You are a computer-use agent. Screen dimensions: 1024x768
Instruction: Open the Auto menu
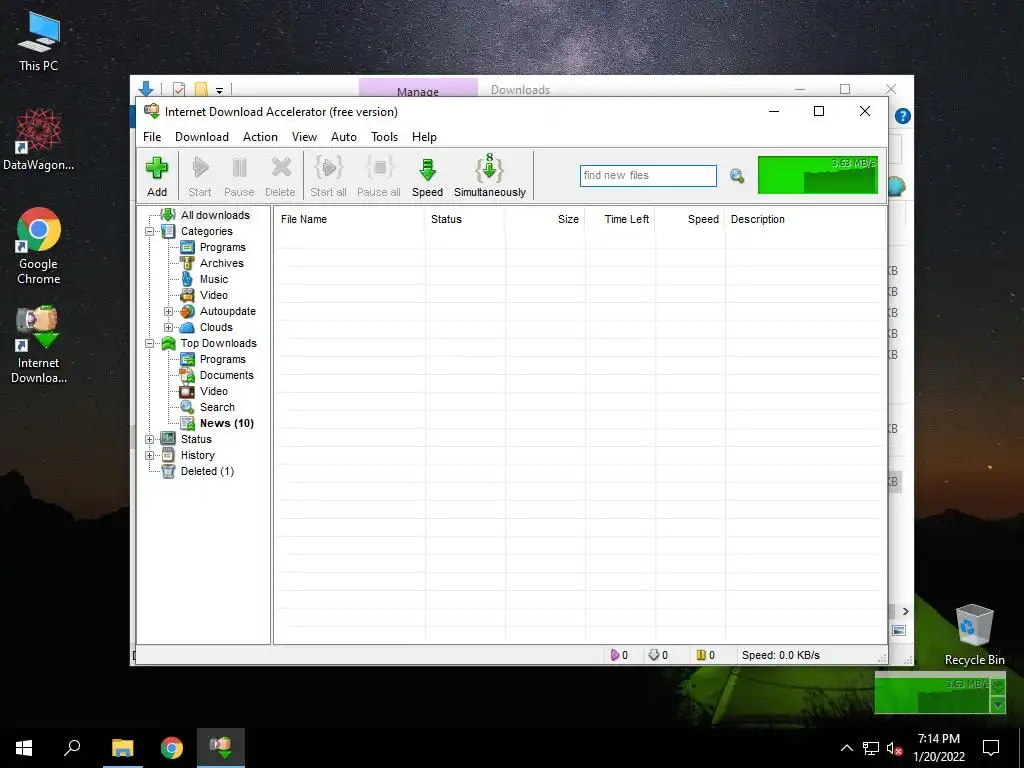(x=344, y=136)
